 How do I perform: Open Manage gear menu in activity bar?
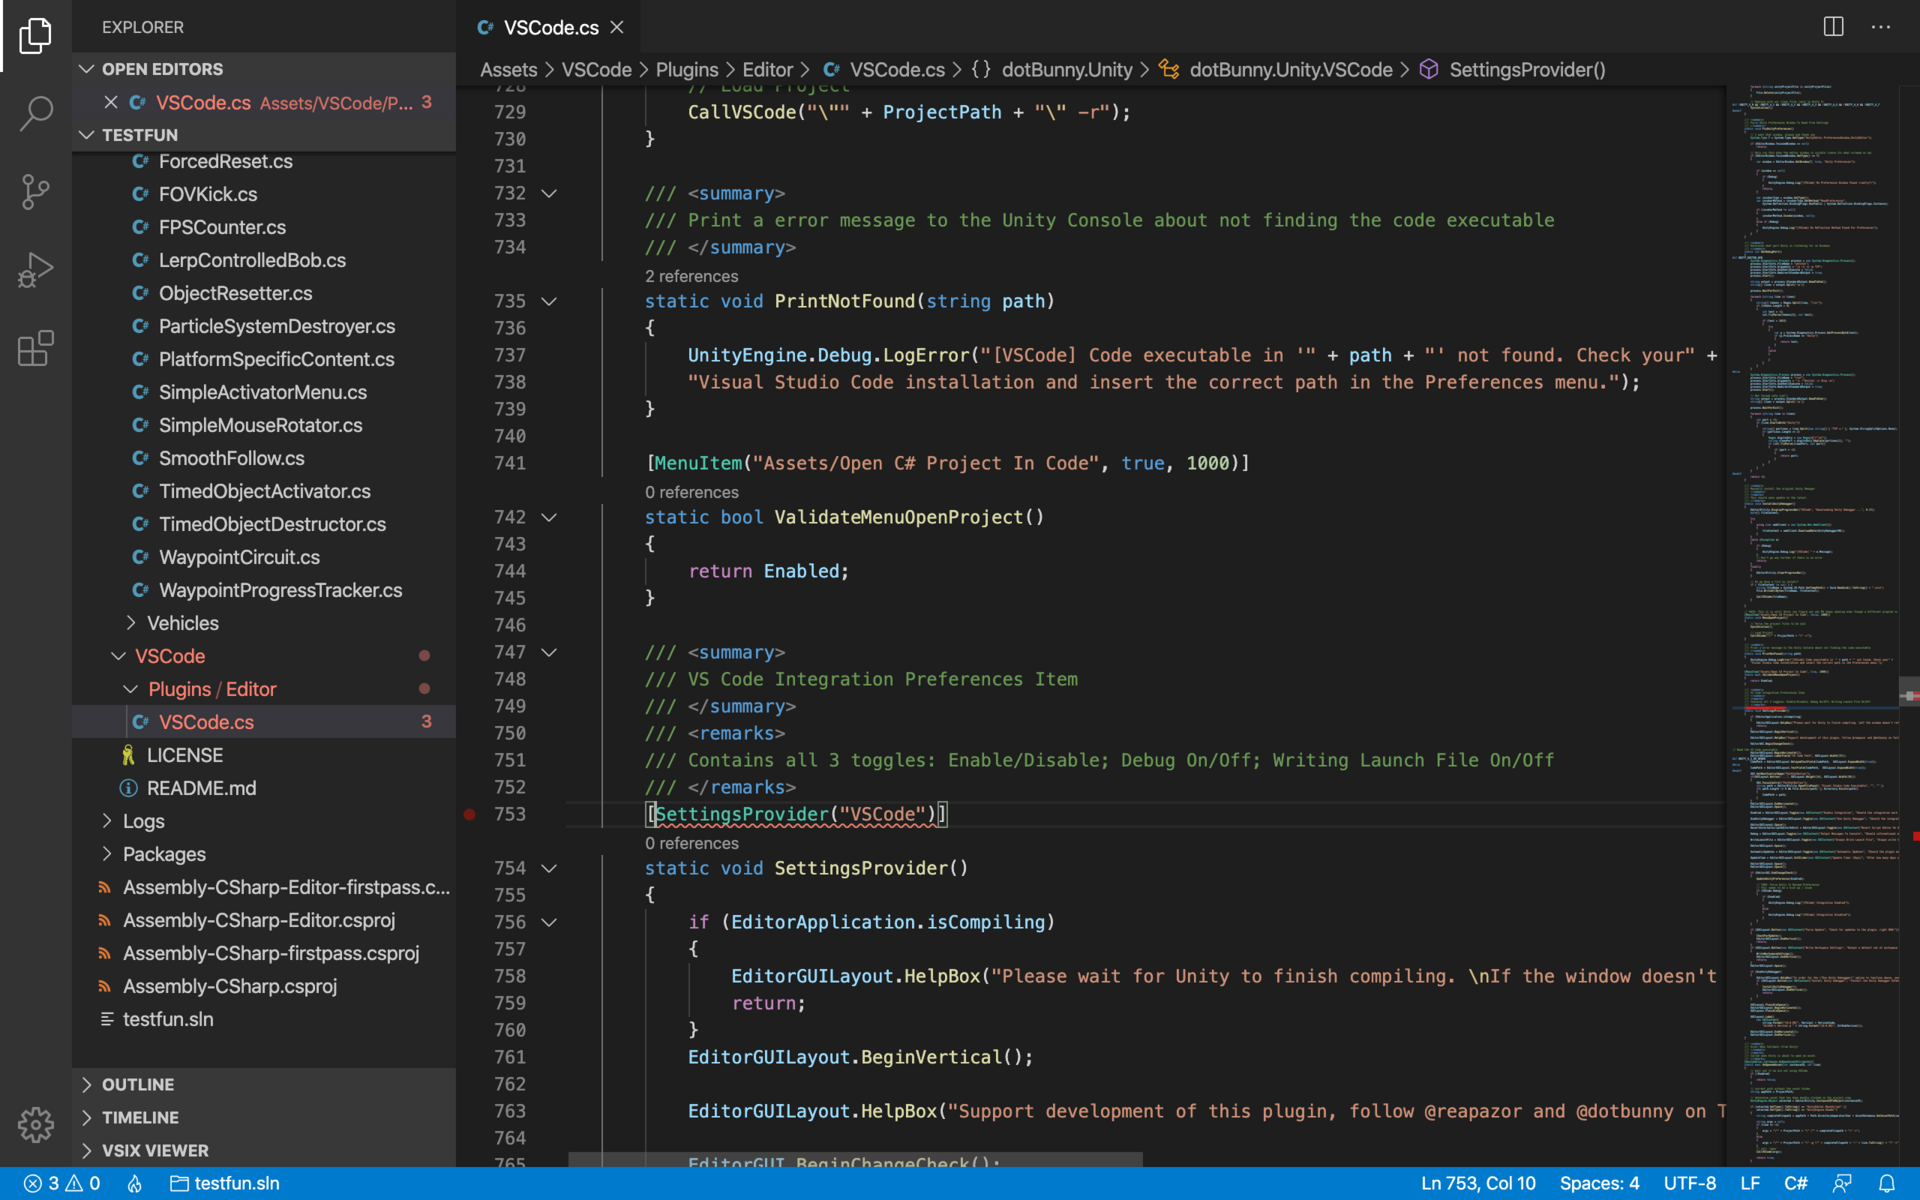35,1125
